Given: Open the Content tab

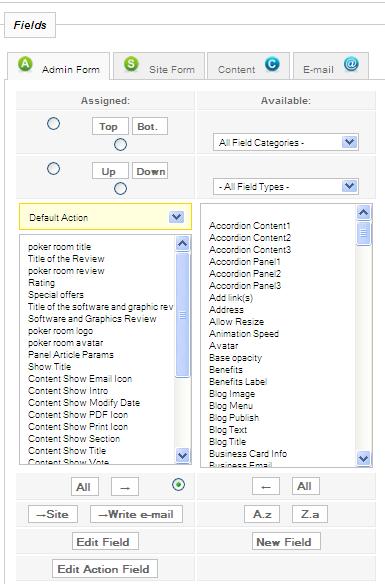Looking at the screenshot, I should pos(248,66).
